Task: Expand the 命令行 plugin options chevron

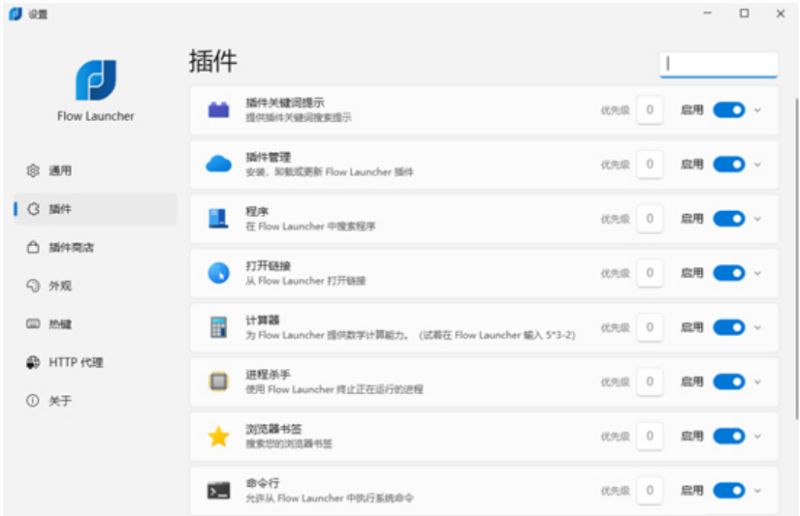Action: [758, 490]
